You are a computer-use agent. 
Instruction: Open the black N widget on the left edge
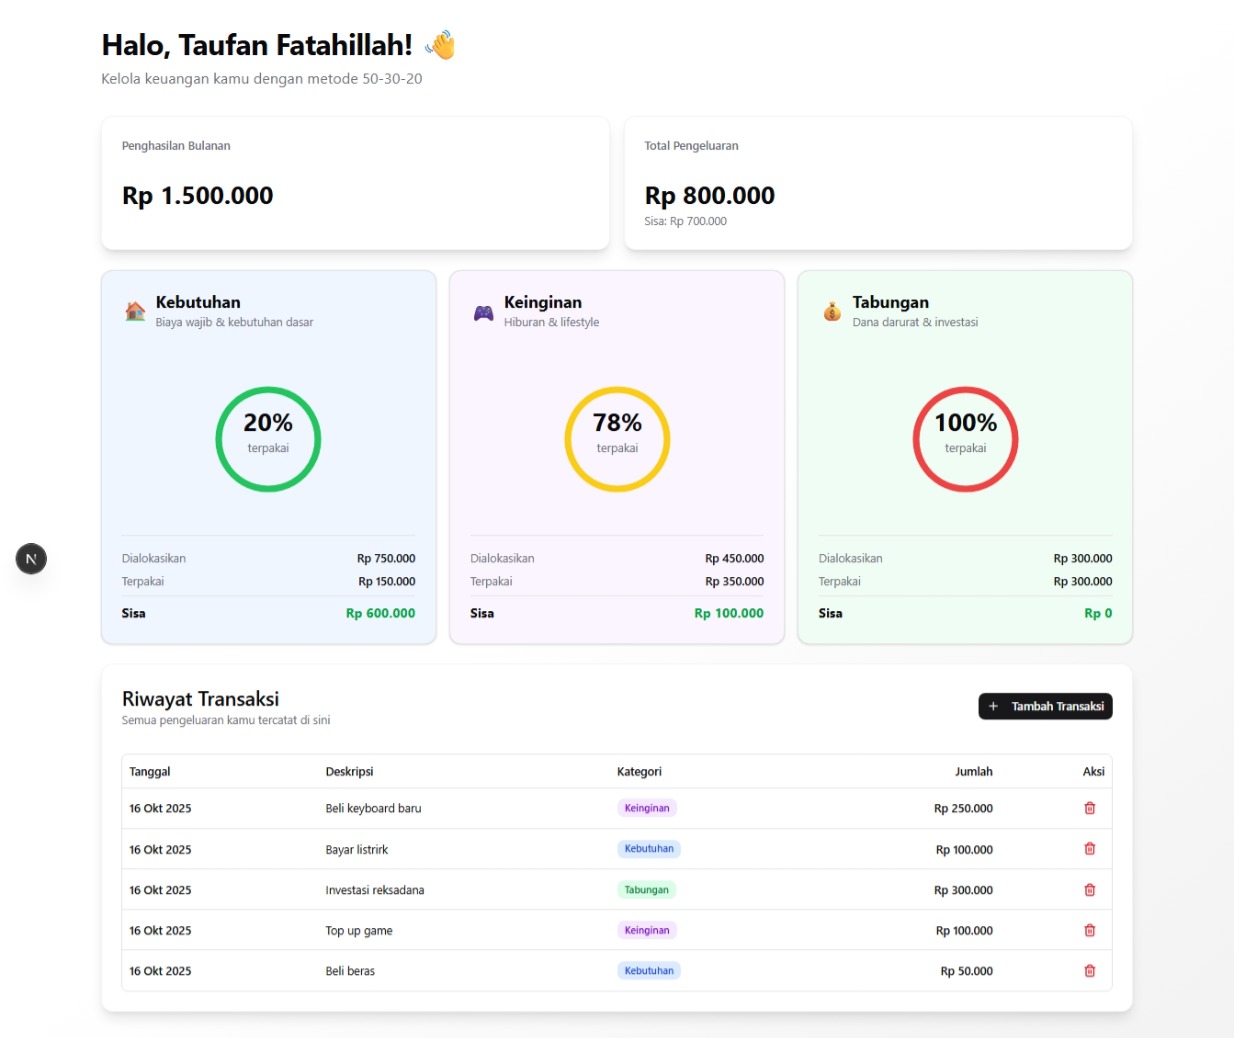pyautogui.click(x=30, y=558)
